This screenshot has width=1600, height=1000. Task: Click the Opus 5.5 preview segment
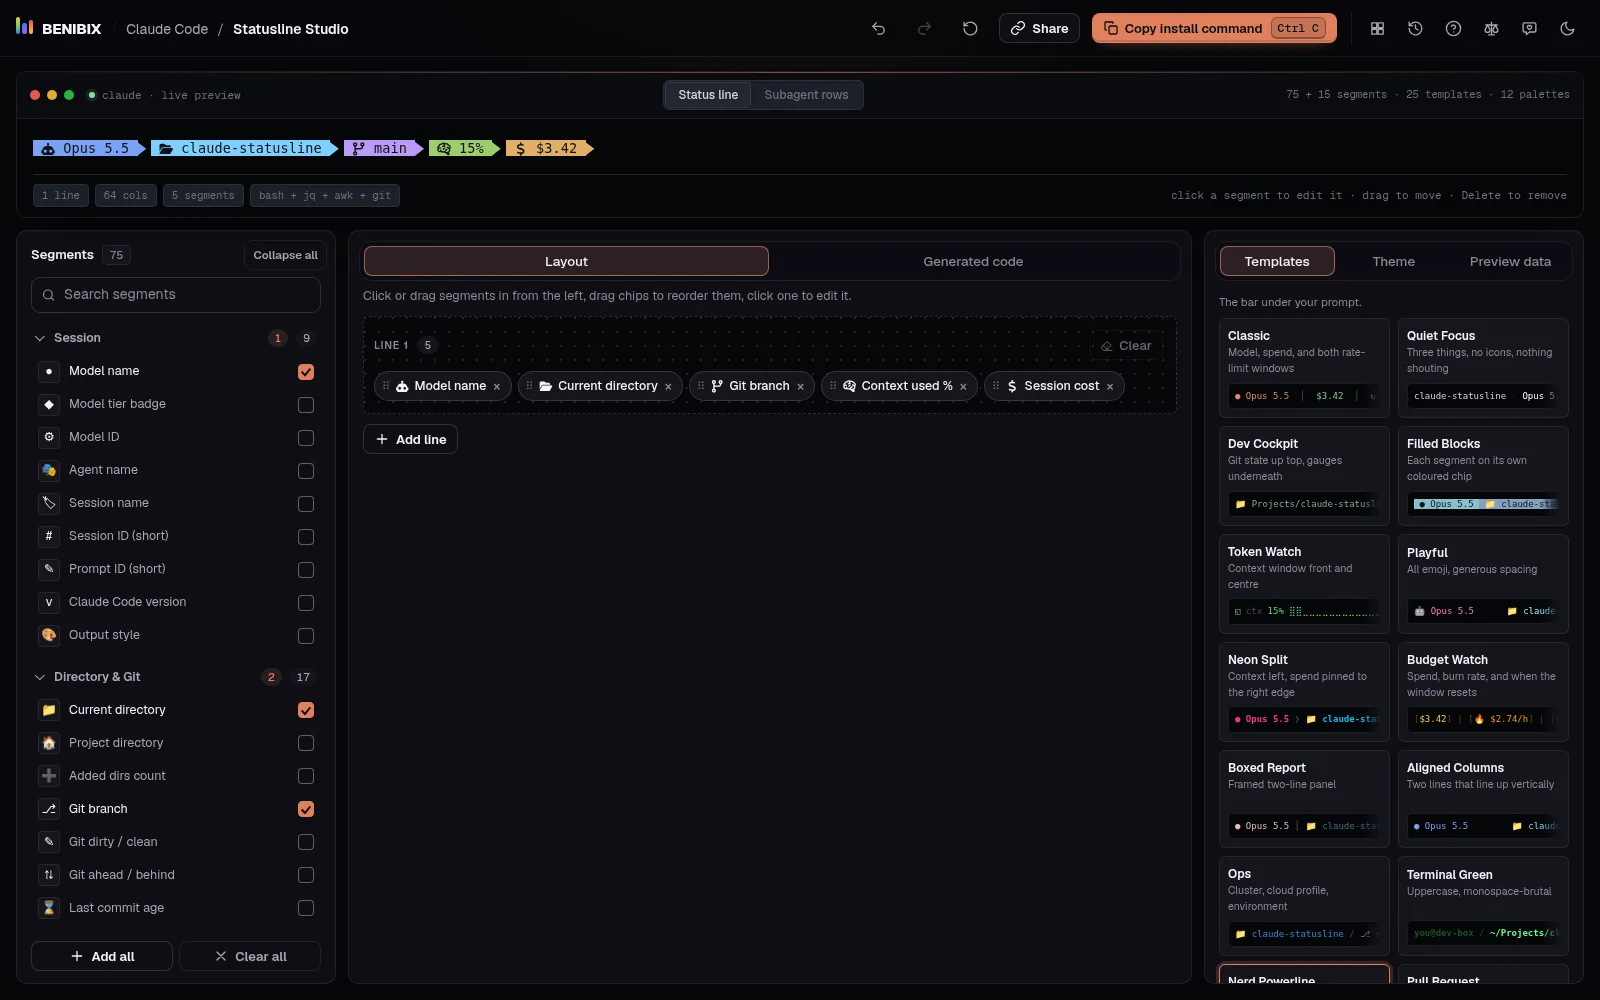tap(89, 148)
